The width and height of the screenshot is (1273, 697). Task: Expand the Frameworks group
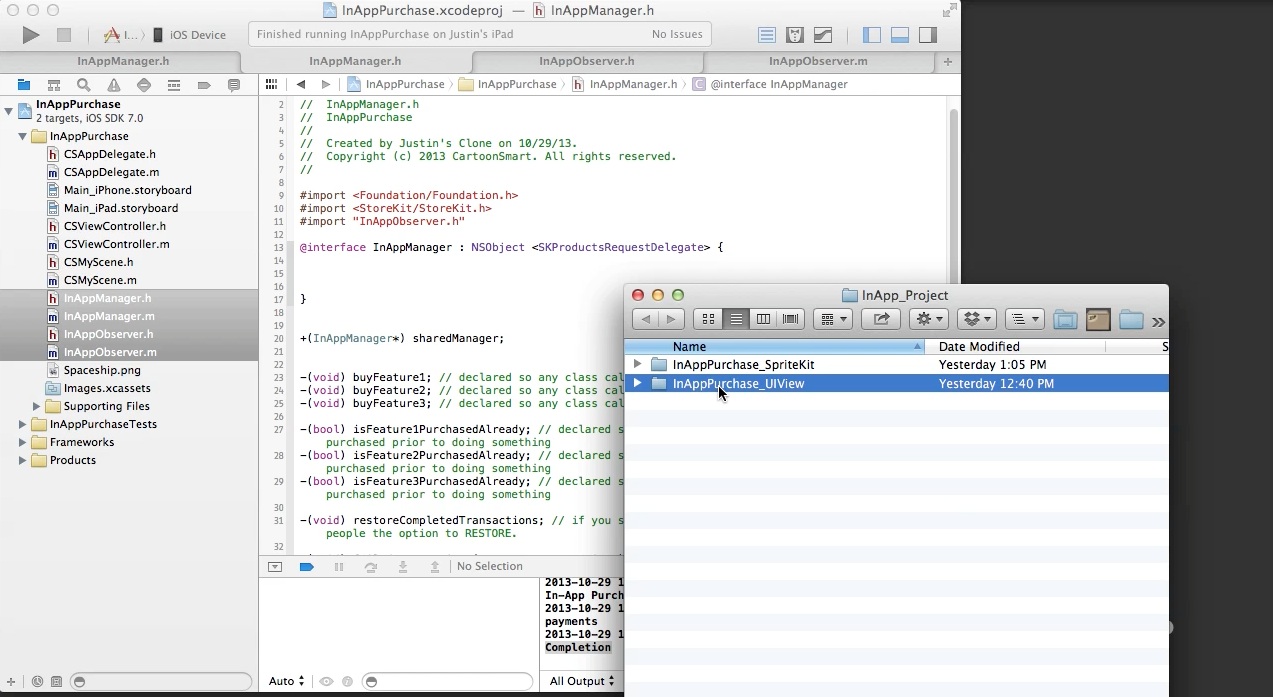[23, 442]
